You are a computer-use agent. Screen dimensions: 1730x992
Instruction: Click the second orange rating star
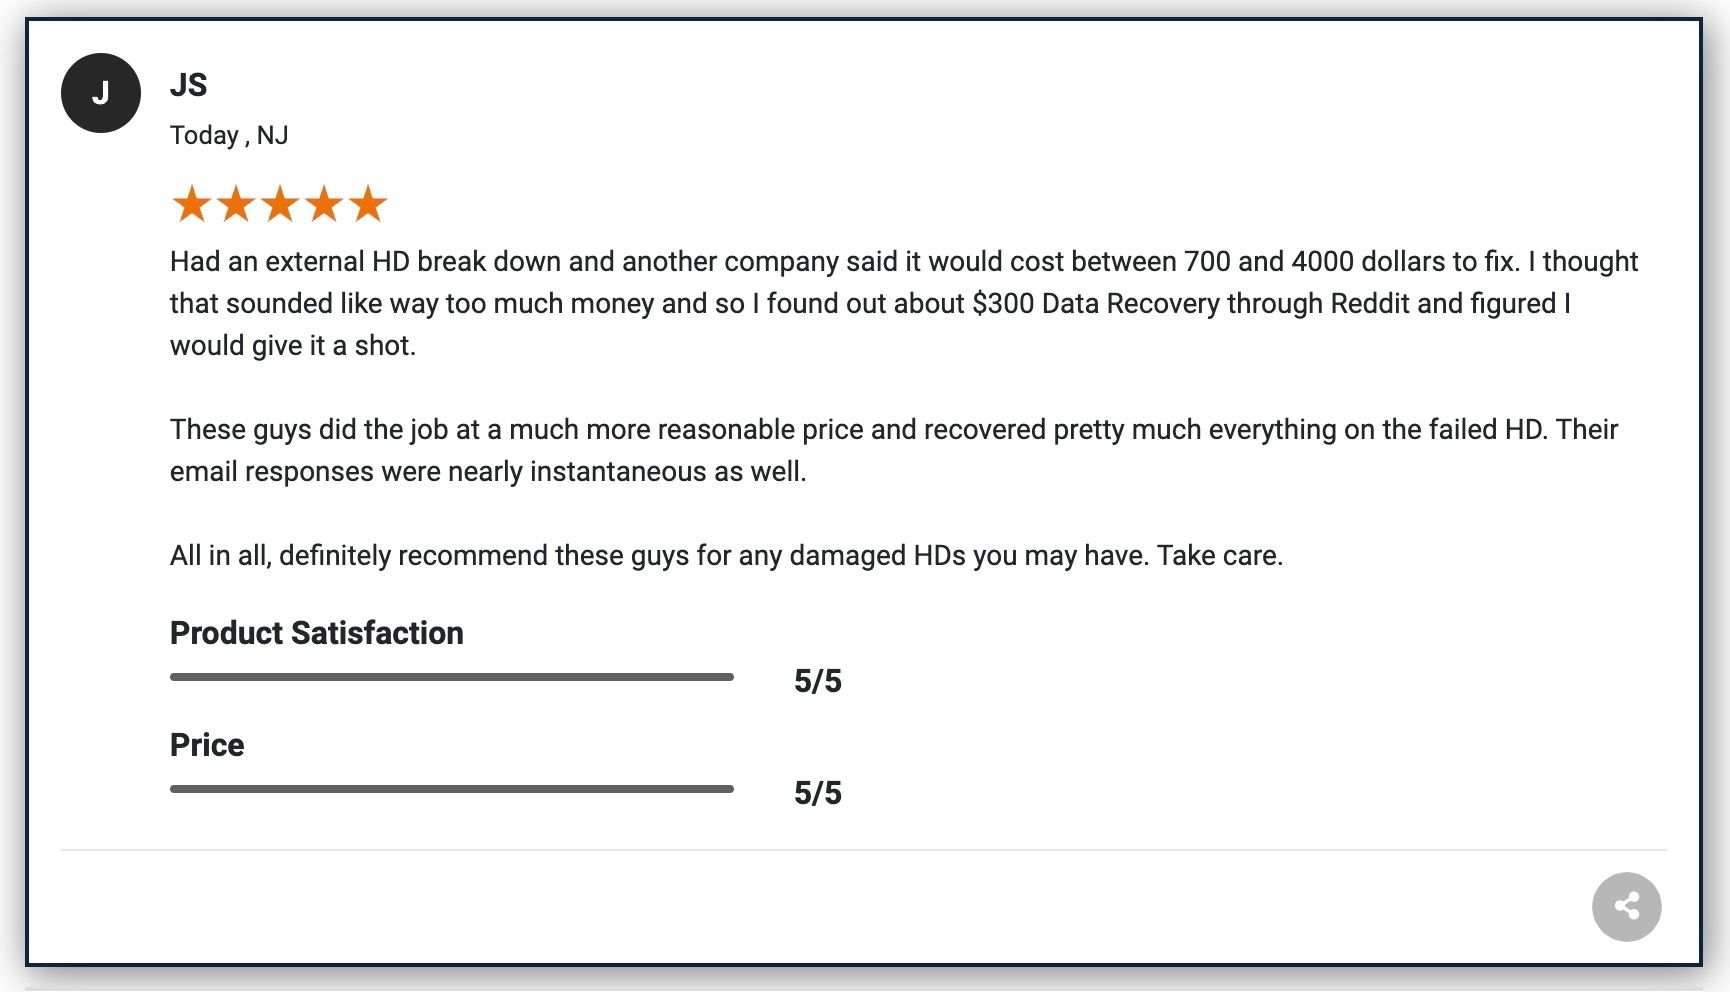coord(236,204)
